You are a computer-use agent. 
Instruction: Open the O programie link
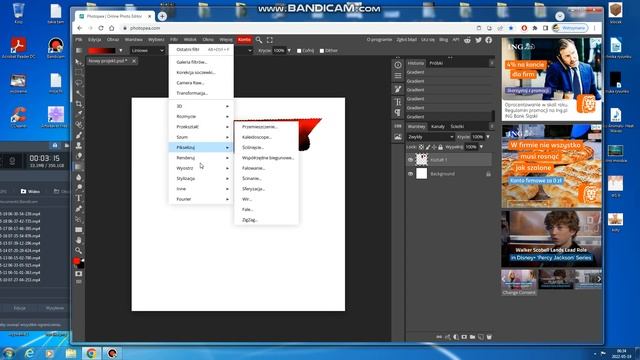pos(379,40)
